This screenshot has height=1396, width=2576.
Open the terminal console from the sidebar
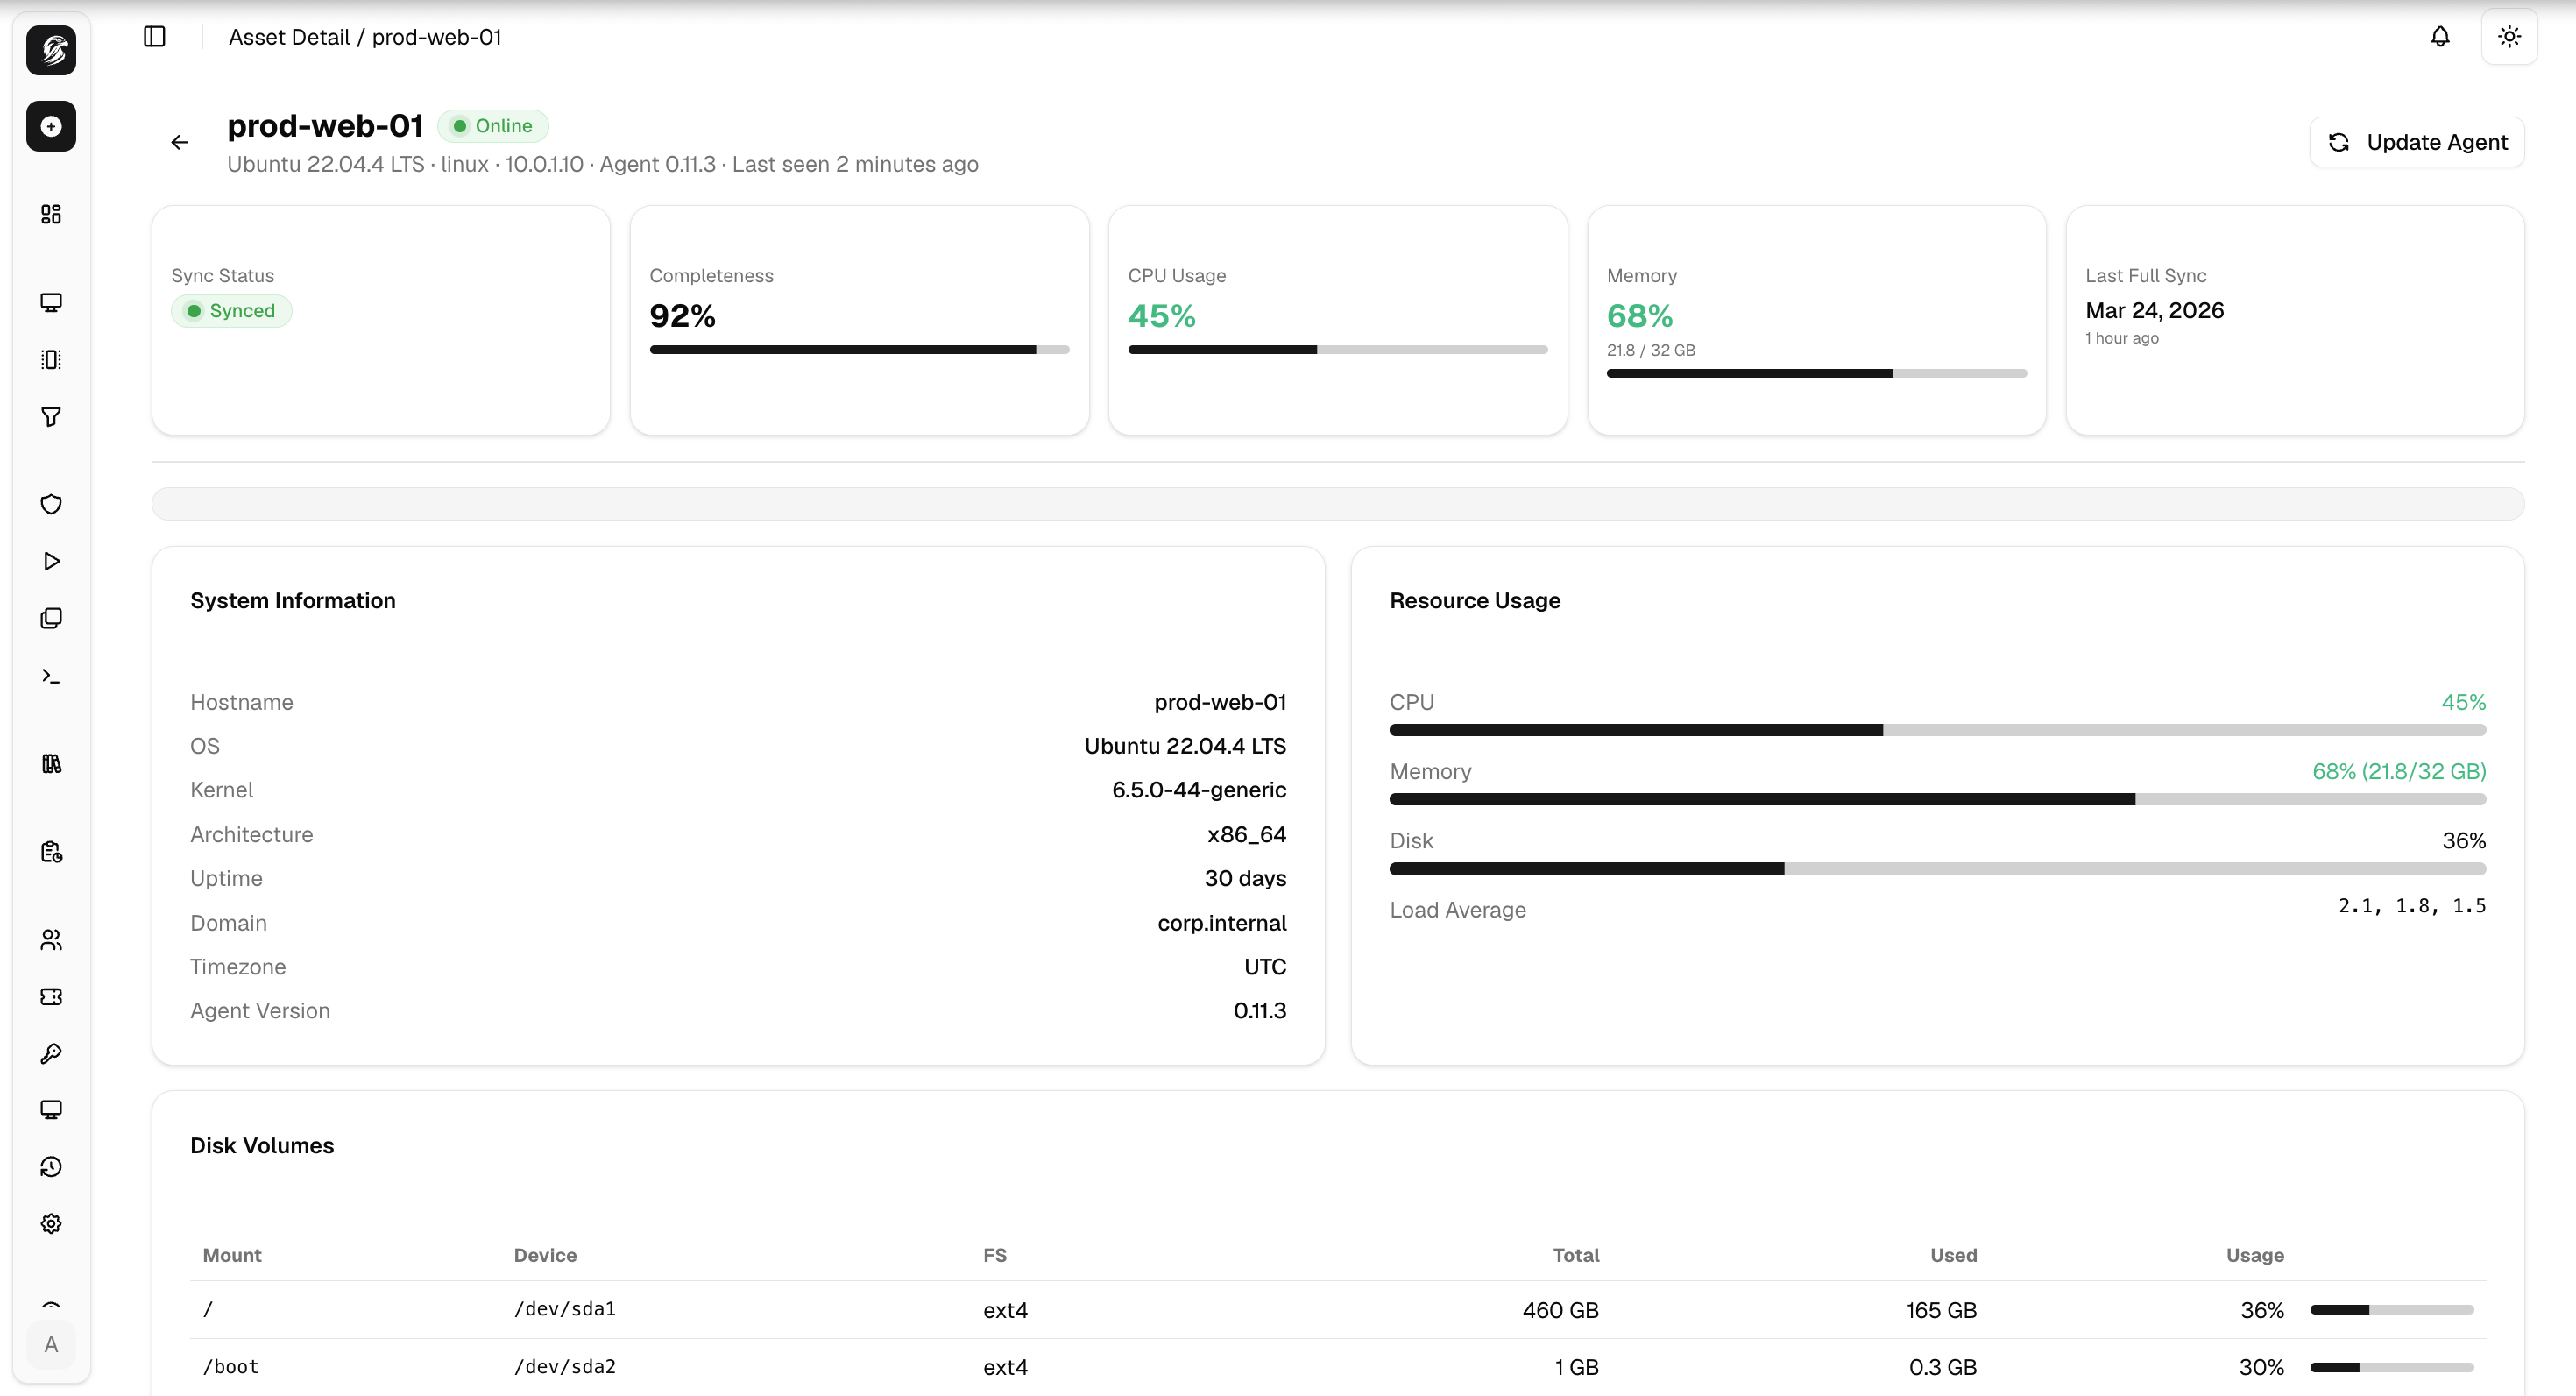50,675
